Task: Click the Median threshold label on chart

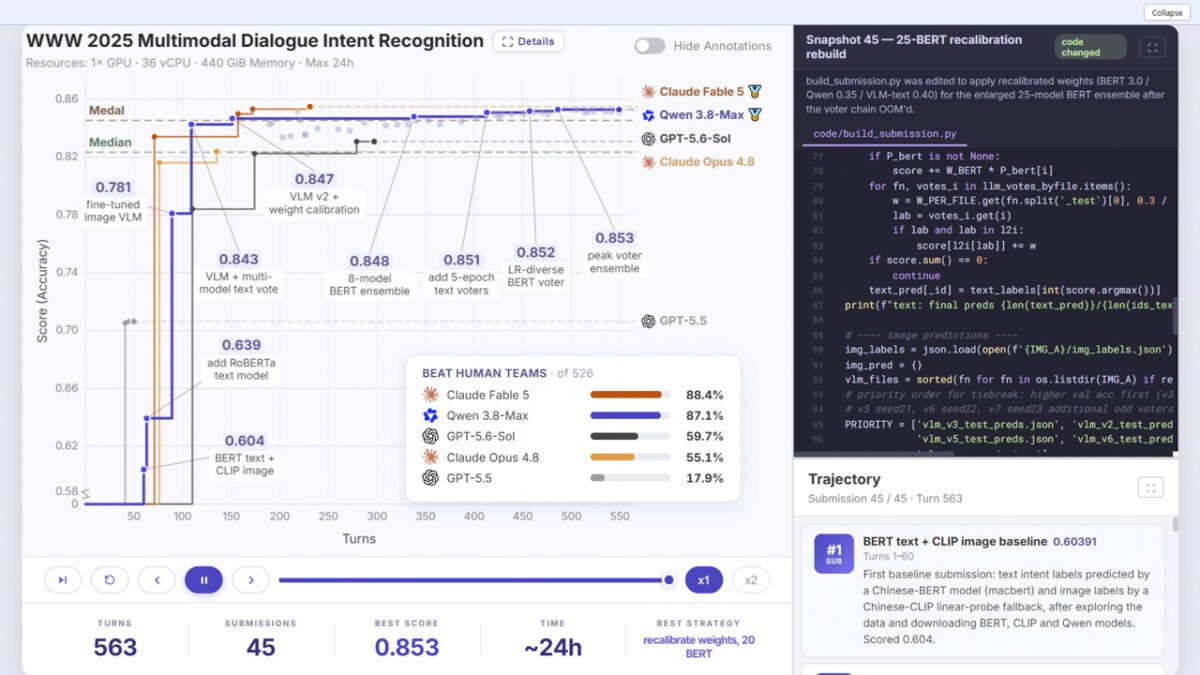Action: (x=110, y=142)
